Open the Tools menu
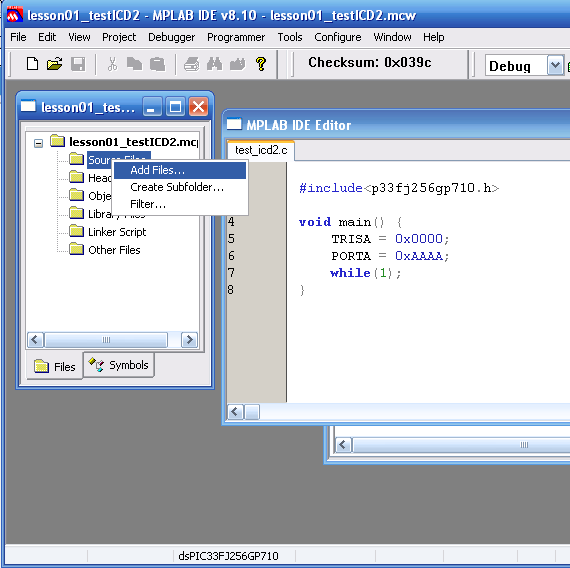Image resolution: width=570 pixels, height=568 pixels. [x=290, y=37]
